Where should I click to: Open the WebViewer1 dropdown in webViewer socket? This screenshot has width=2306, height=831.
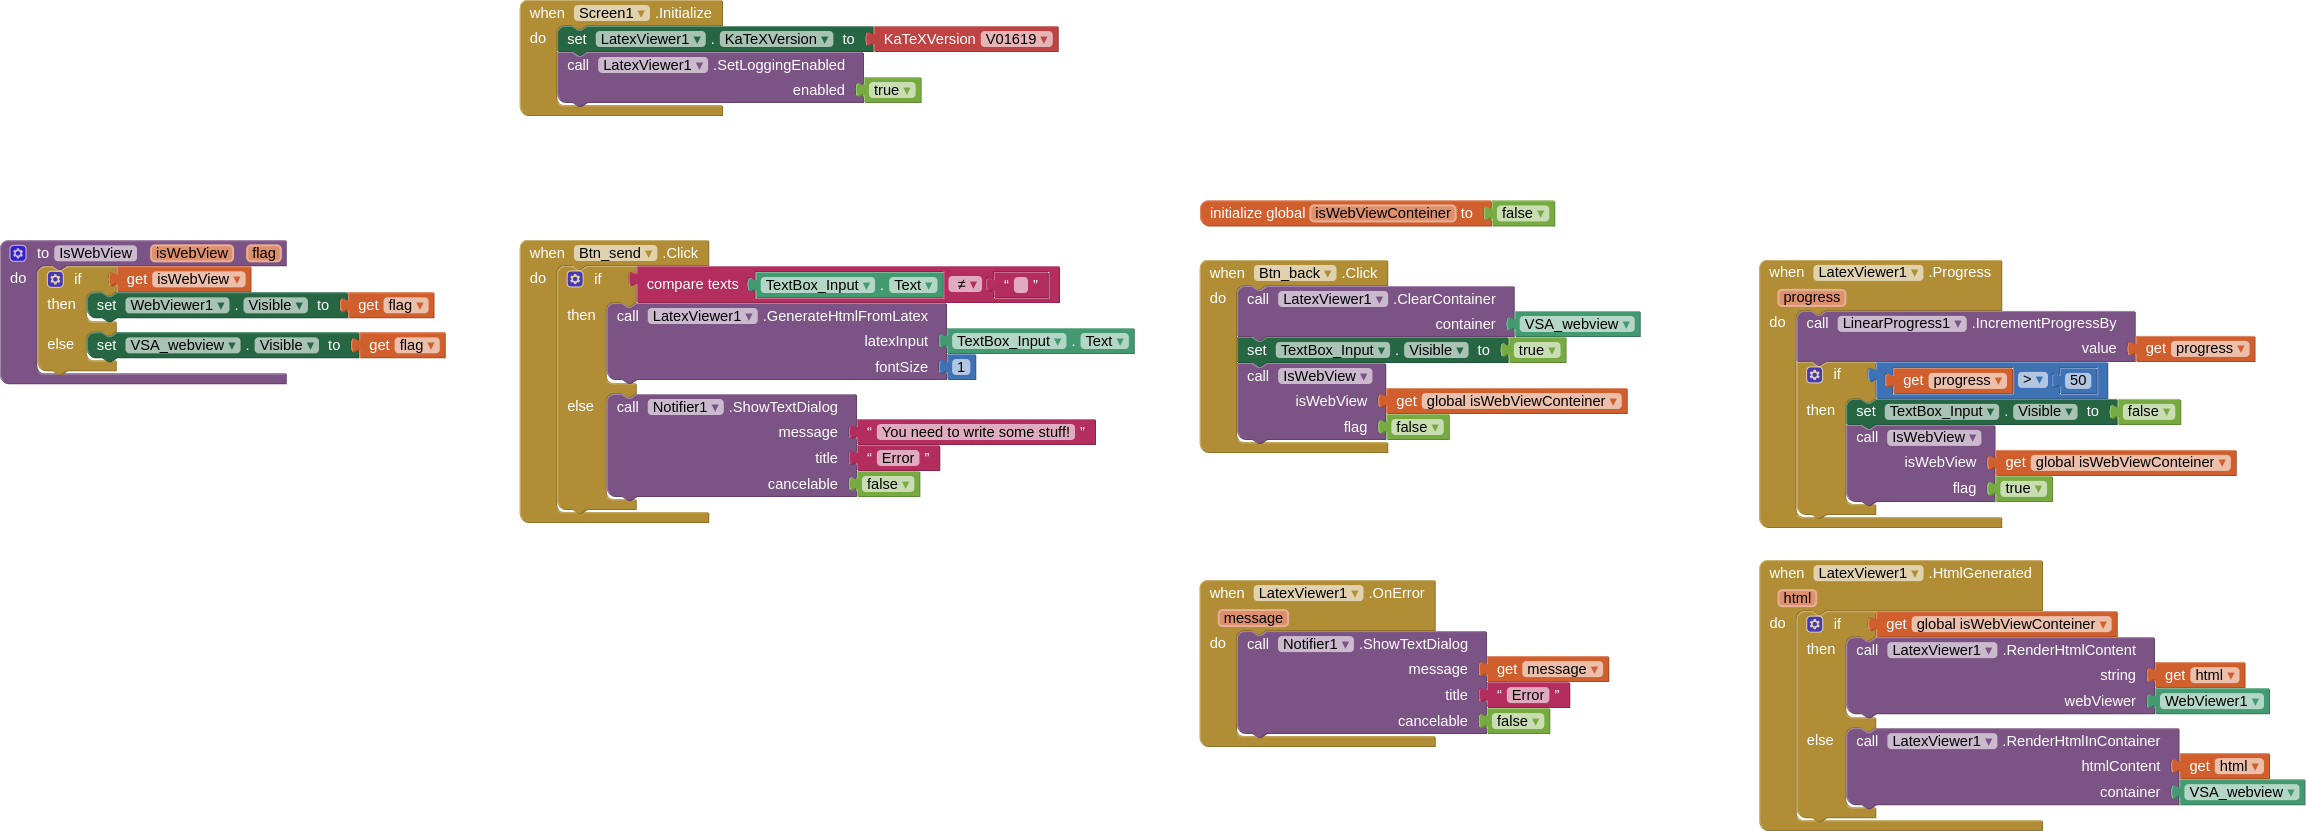point(2211,701)
